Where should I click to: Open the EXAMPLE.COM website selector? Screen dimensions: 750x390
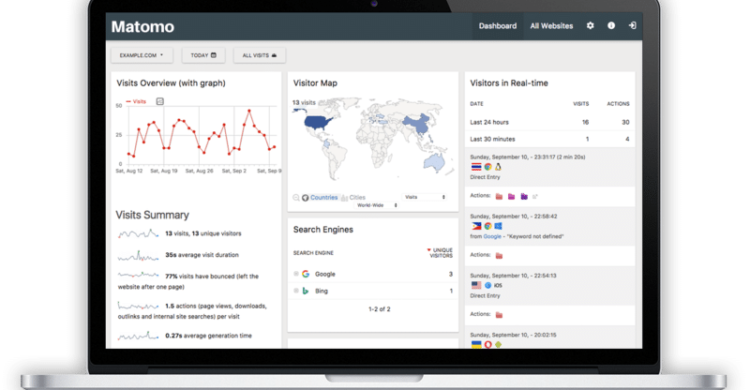(142, 56)
